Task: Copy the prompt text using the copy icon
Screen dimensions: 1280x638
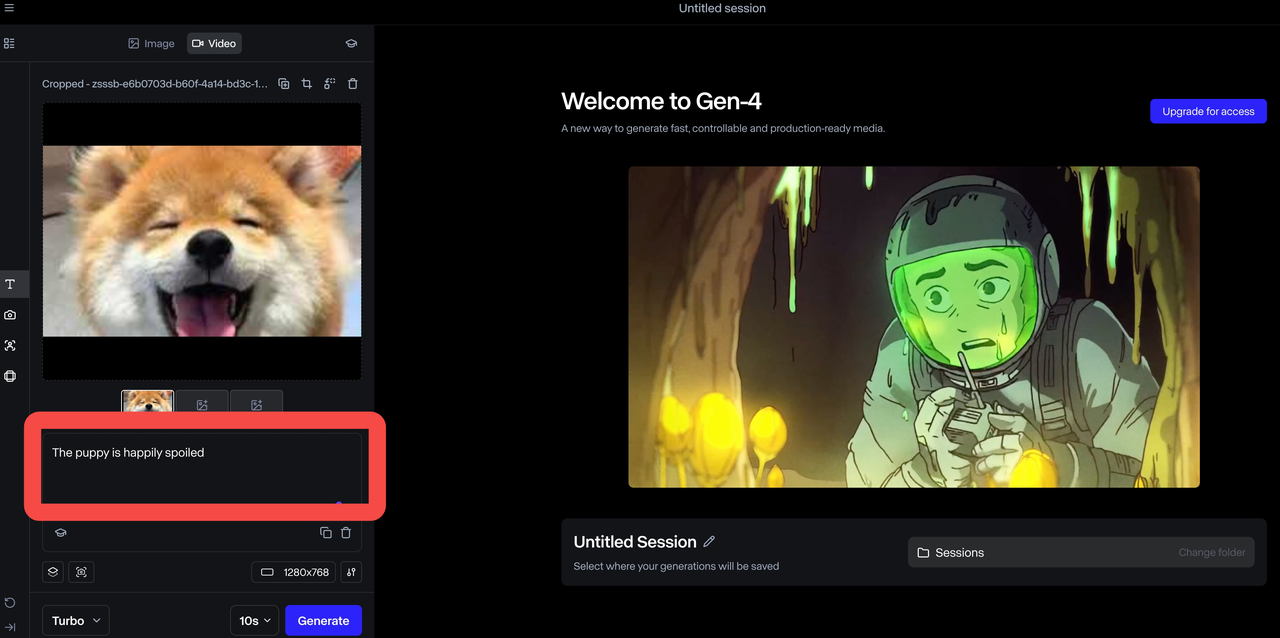Action: [326, 533]
